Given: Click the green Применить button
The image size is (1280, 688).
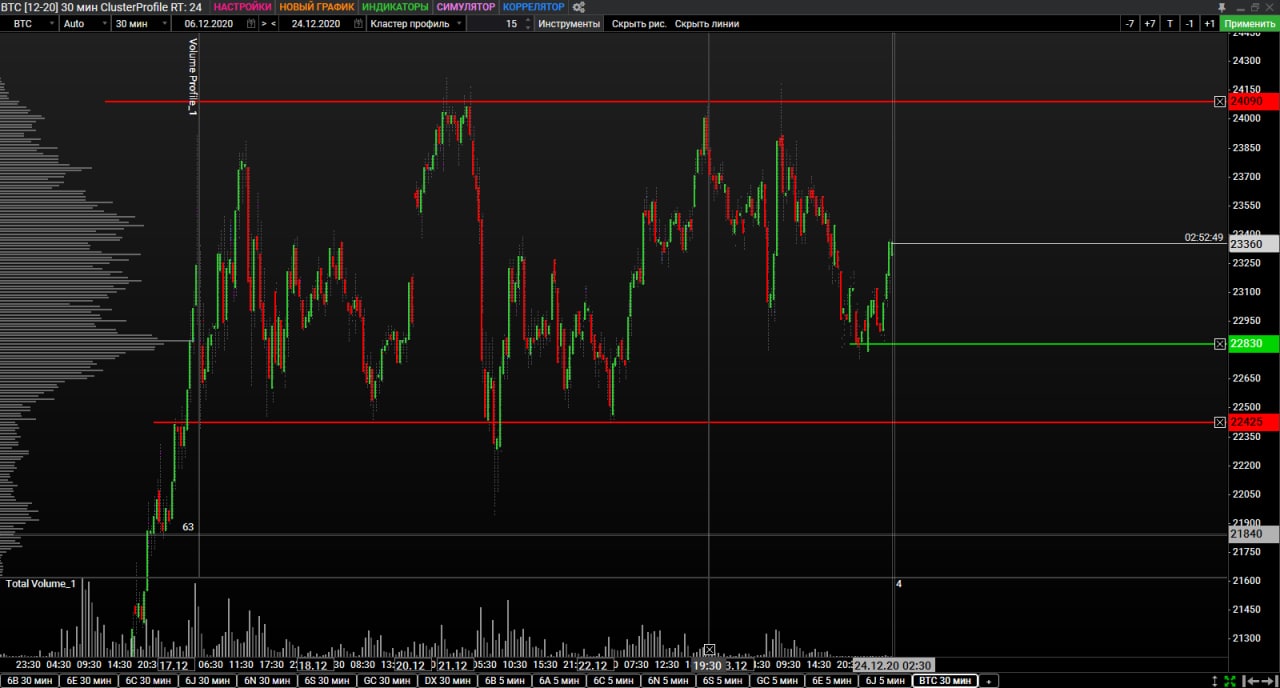Looking at the screenshot, I should click(x=1249, y=23).
